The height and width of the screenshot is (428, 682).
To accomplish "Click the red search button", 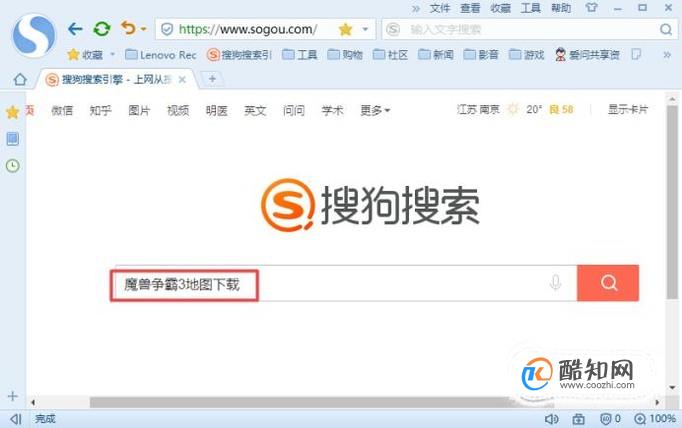I will [608, 283].
